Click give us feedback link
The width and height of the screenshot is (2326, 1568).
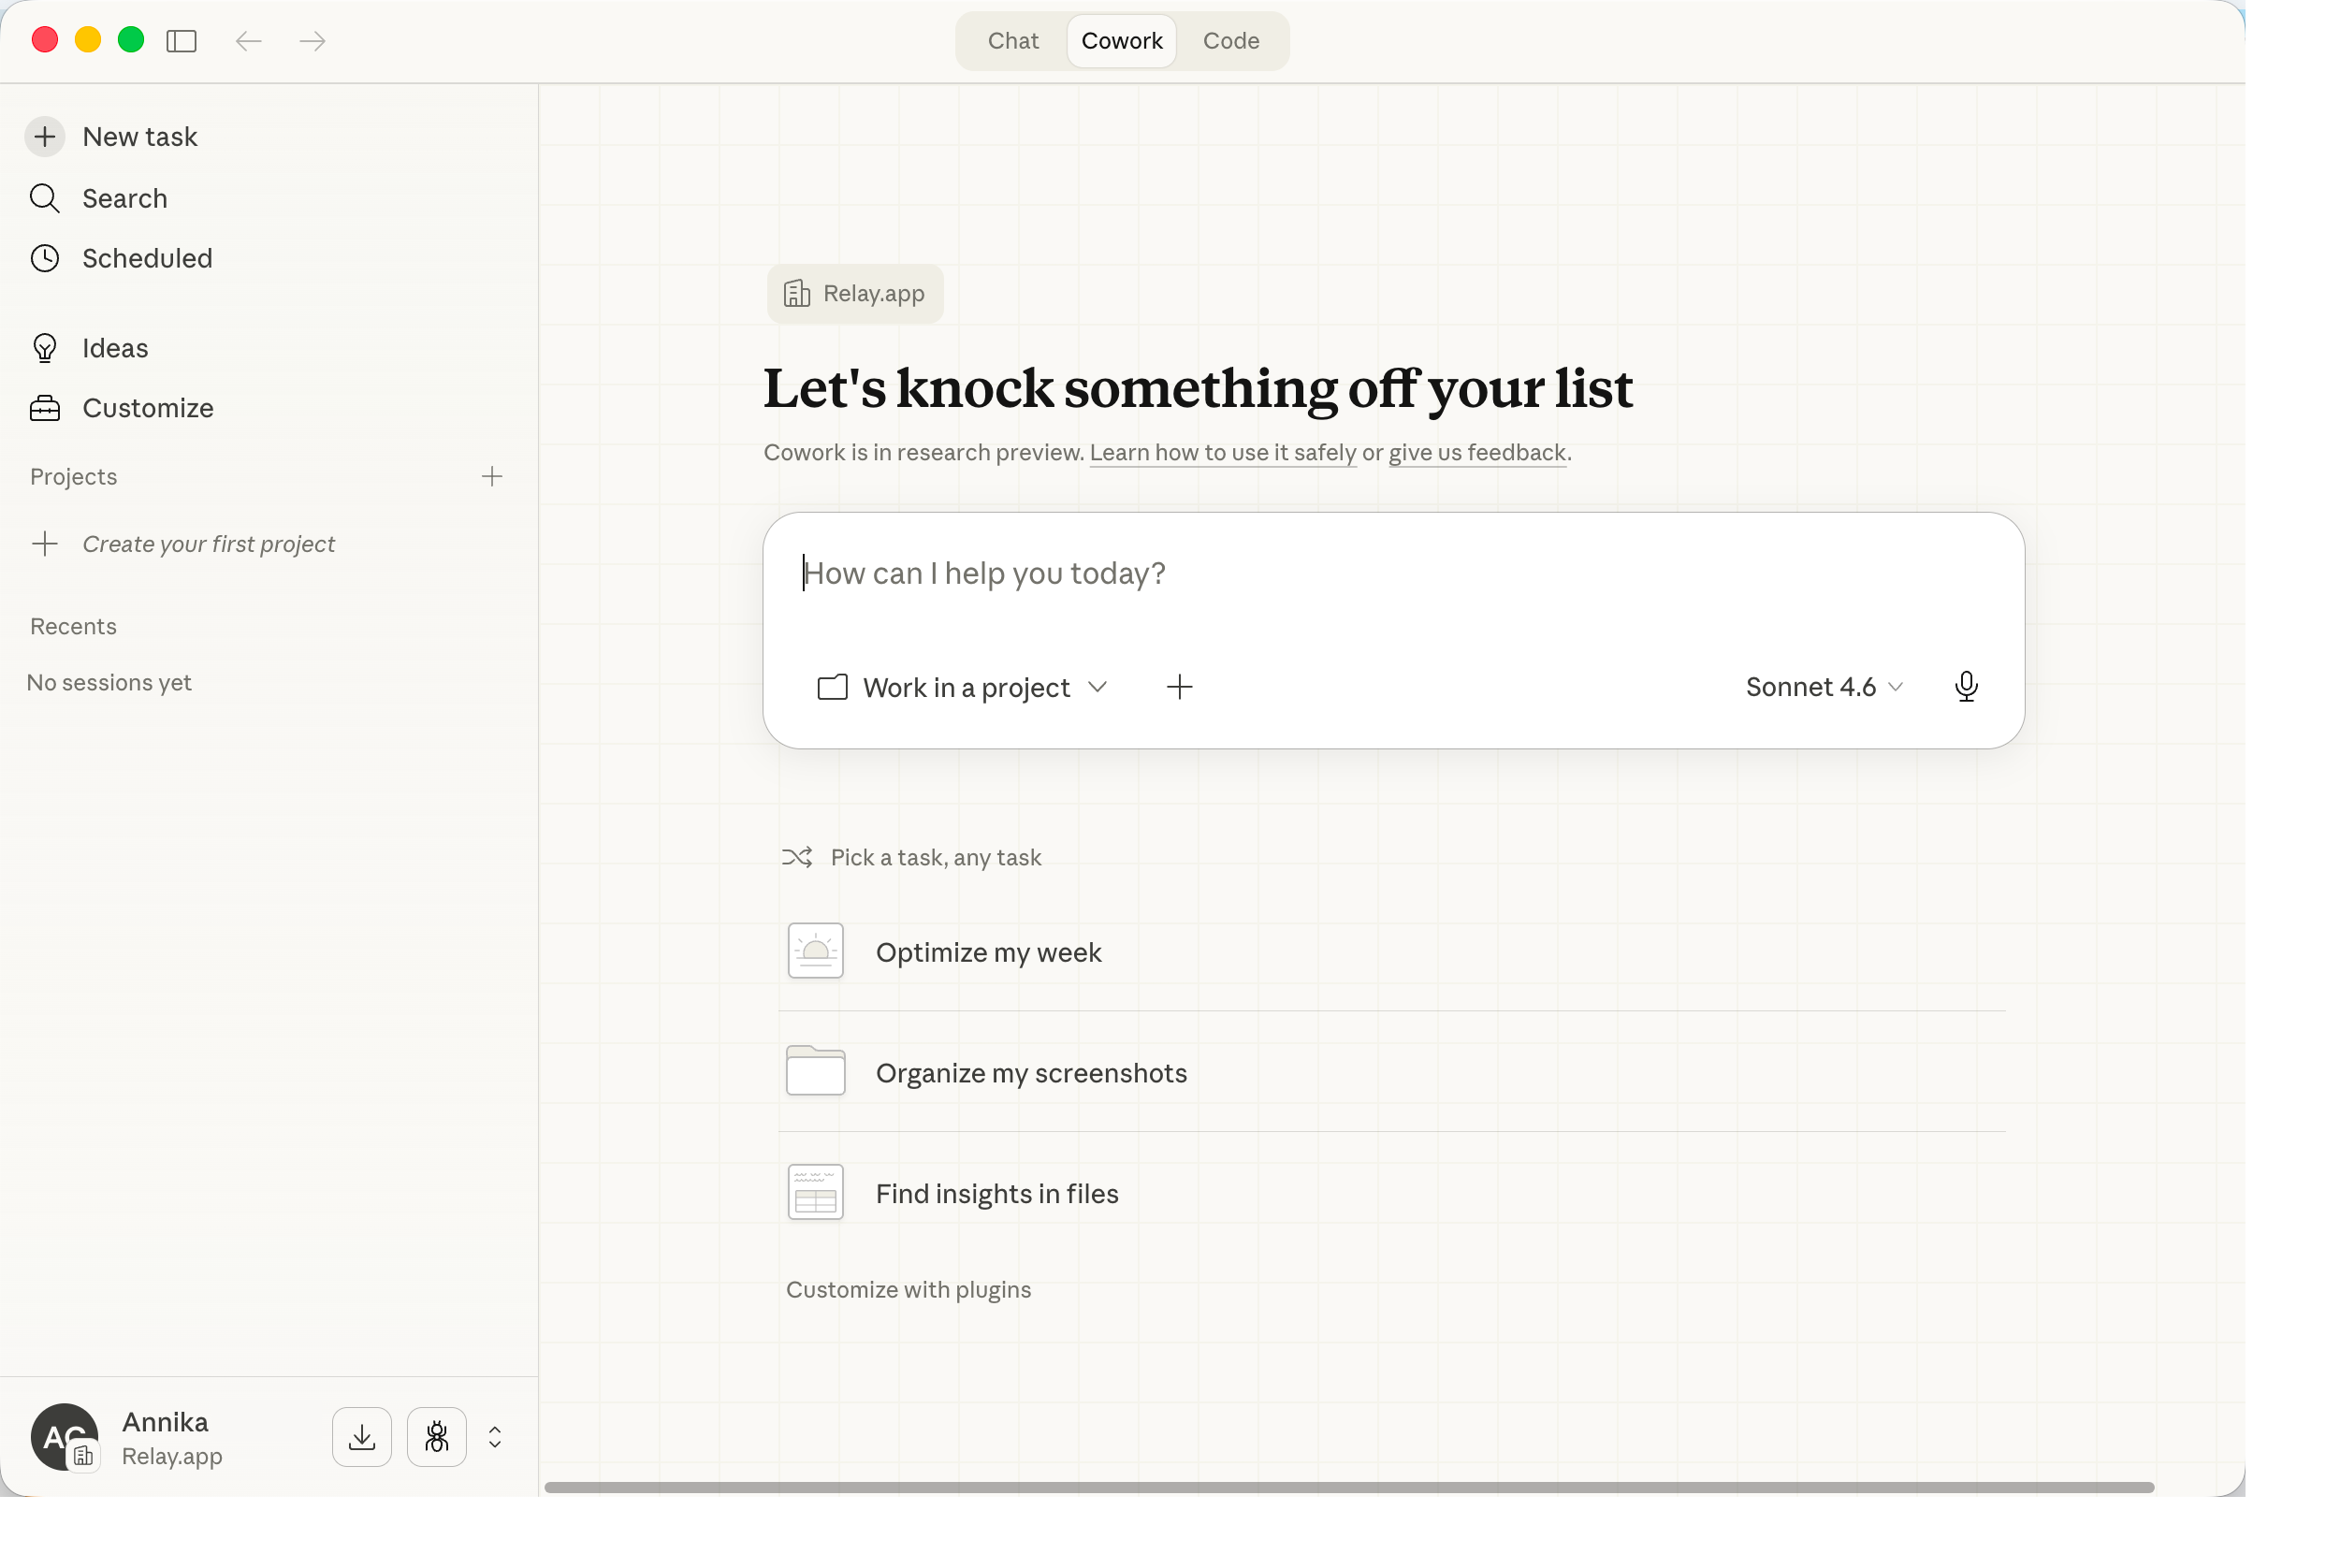point(1476,453)
